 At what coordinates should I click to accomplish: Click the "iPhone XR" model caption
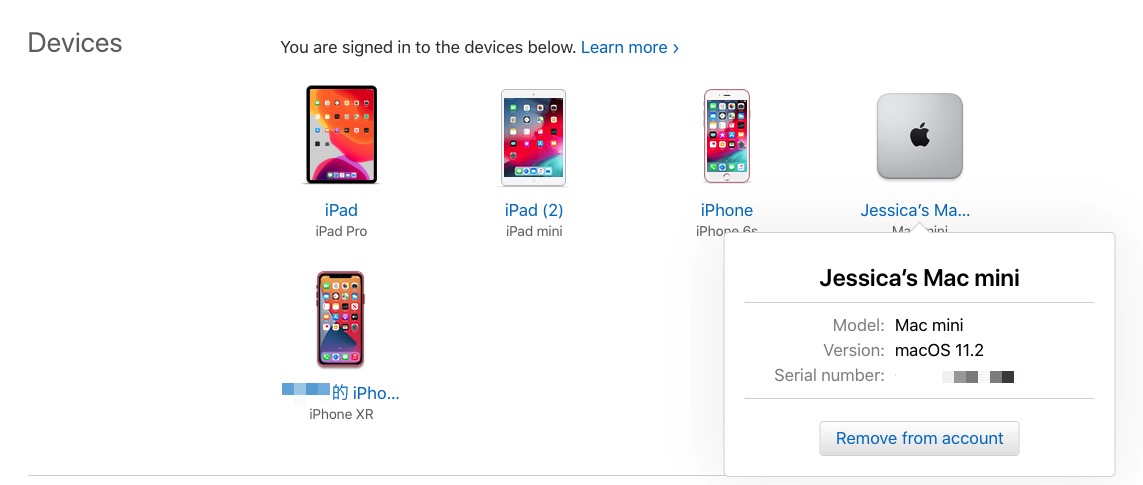[341, 414]
